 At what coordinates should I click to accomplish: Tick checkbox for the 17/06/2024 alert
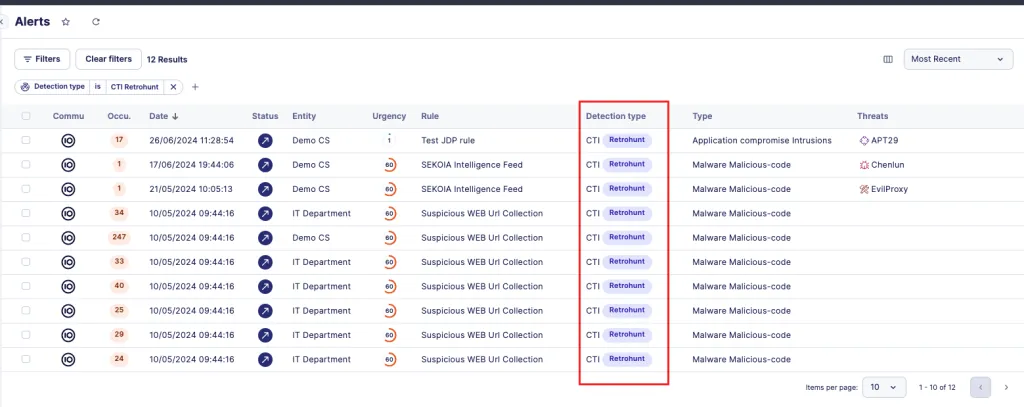click(25, 165)
